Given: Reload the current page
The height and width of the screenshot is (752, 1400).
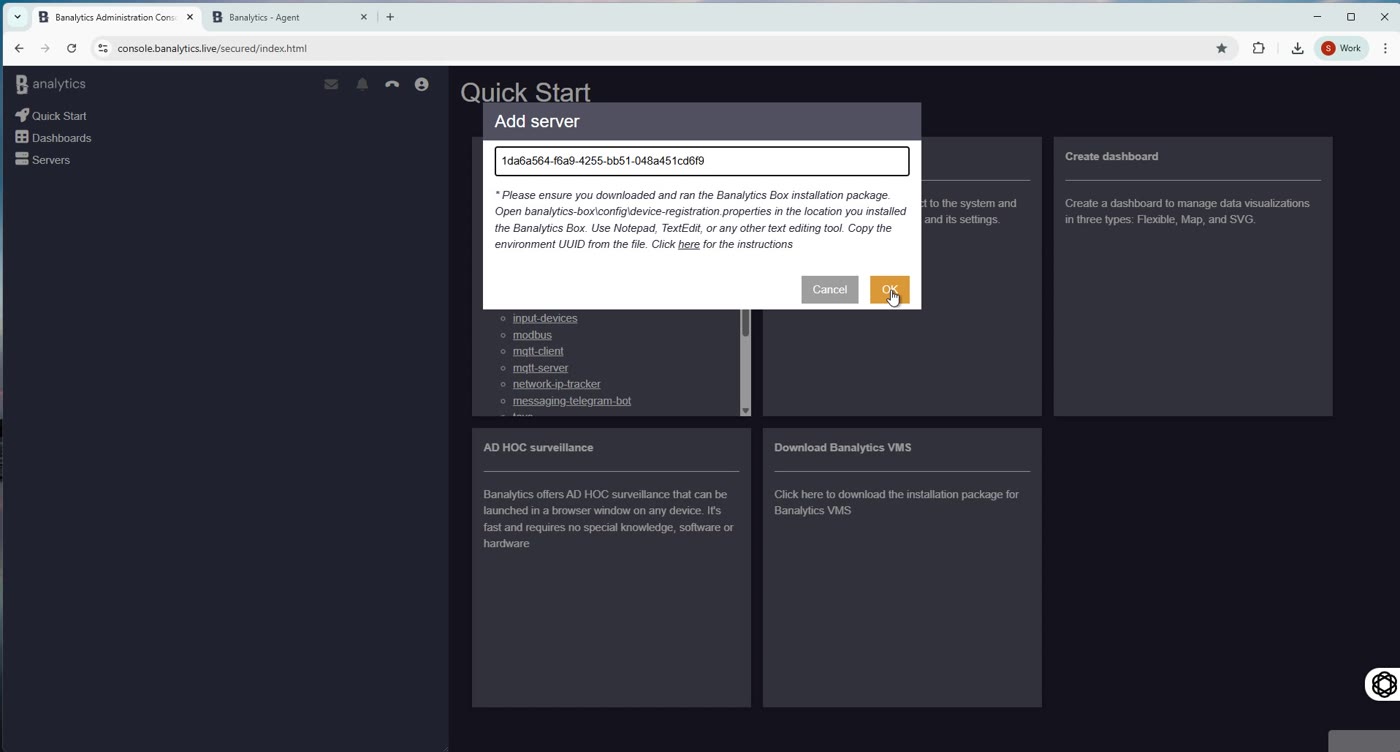Looking at the screenshot, I should pos(71,48).
